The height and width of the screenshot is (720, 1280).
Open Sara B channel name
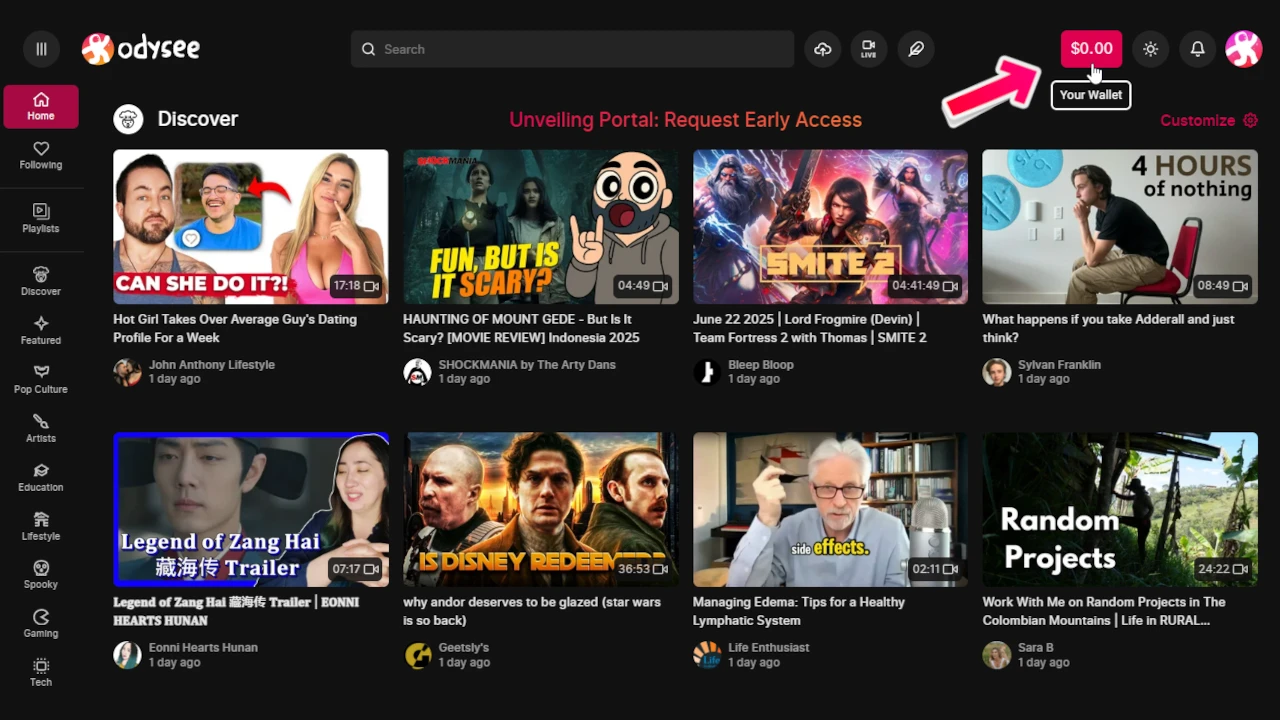[1036, 648]
